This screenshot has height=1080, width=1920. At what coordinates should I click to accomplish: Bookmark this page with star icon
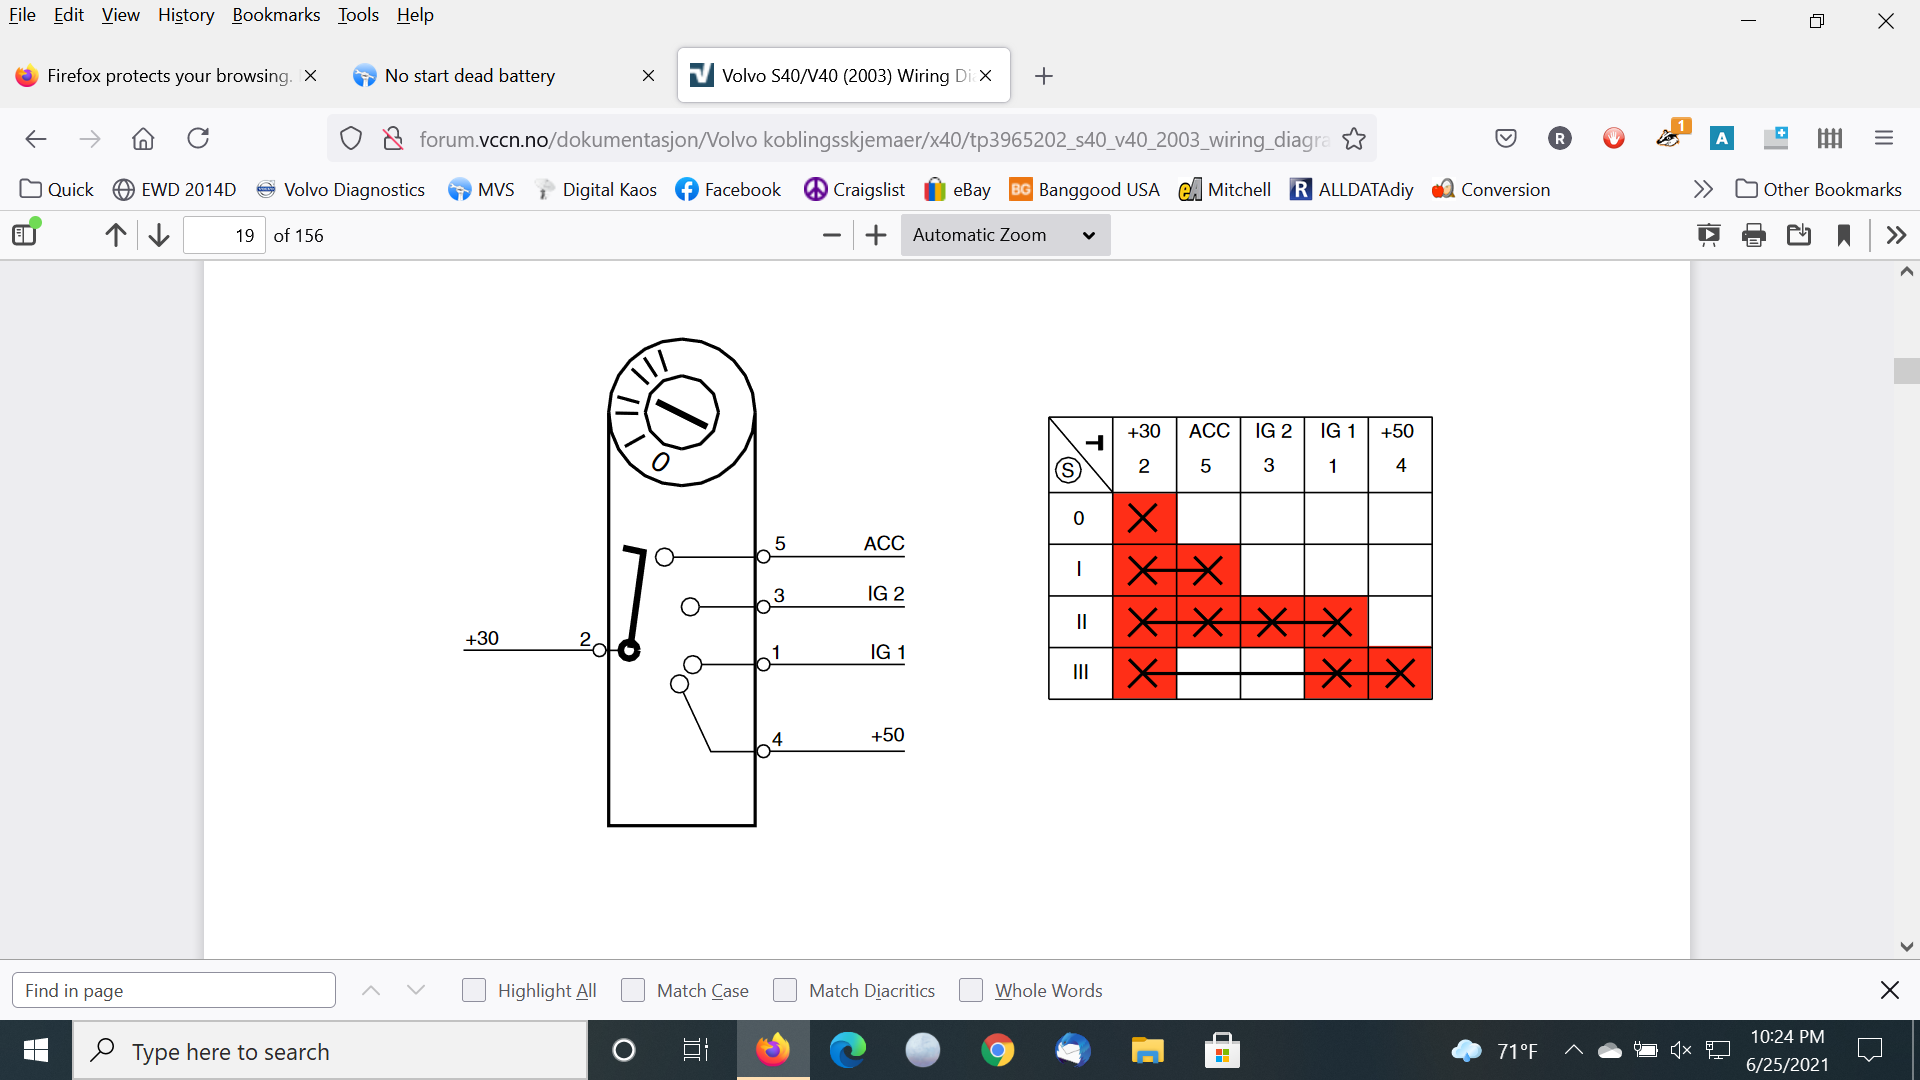(1354, 139)
